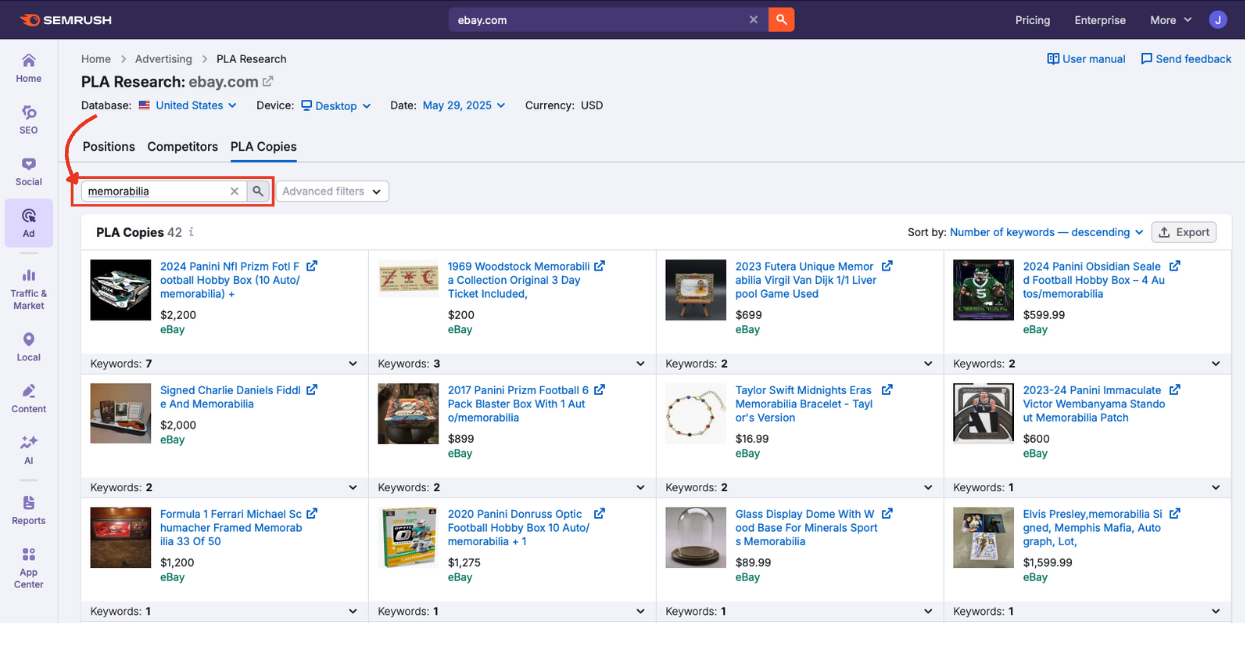Open the Social section in the sidebar
This screenshot has width=1245, height=646.
pos(28,173)
